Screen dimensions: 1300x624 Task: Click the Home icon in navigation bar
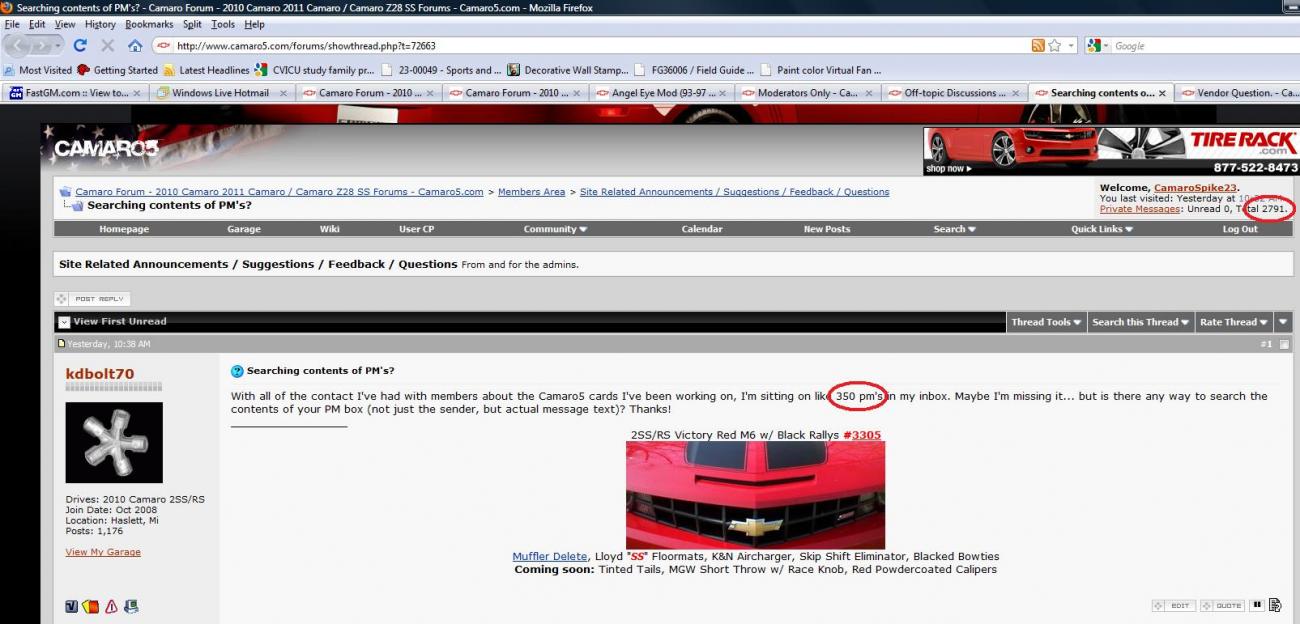(134, 46)
